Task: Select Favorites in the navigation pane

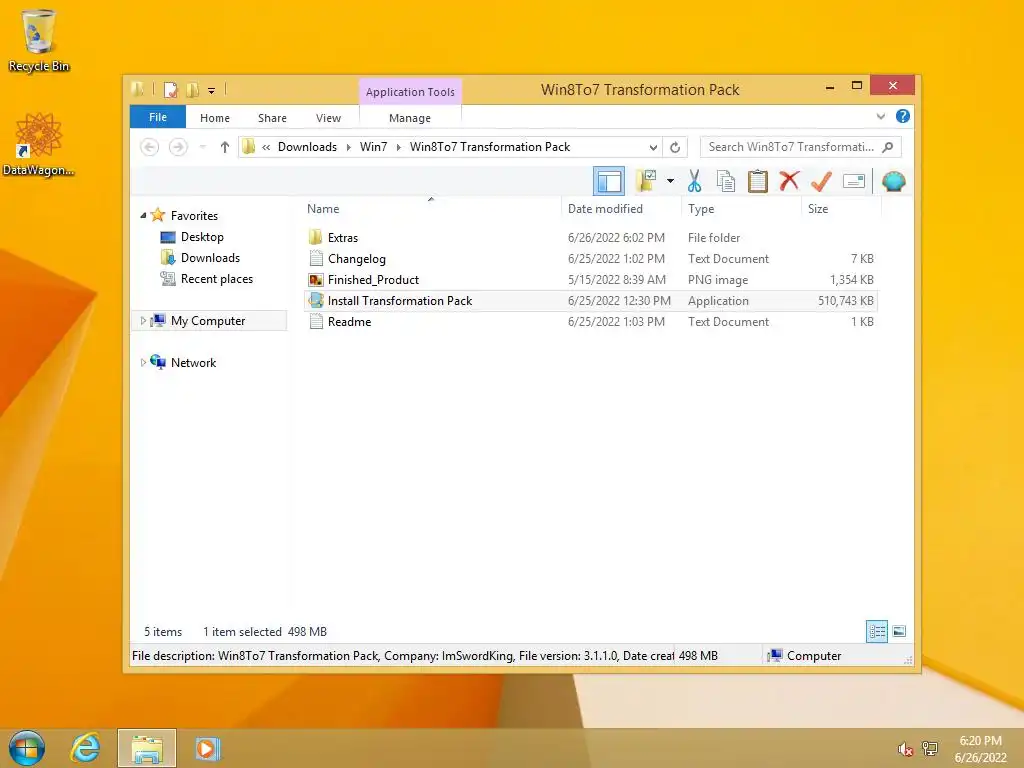Action: pos(194,216)
